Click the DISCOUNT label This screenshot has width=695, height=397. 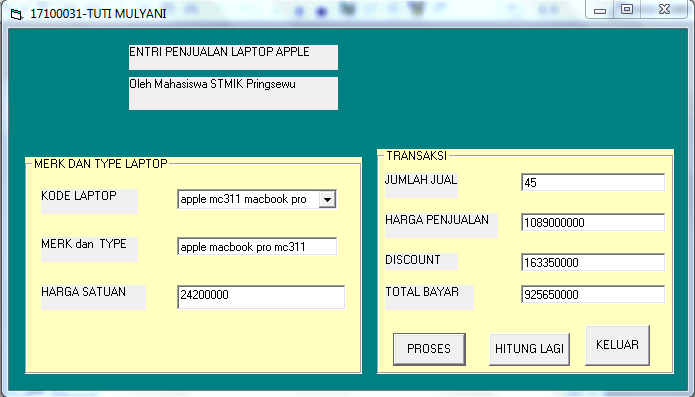[x=421, y=261]
